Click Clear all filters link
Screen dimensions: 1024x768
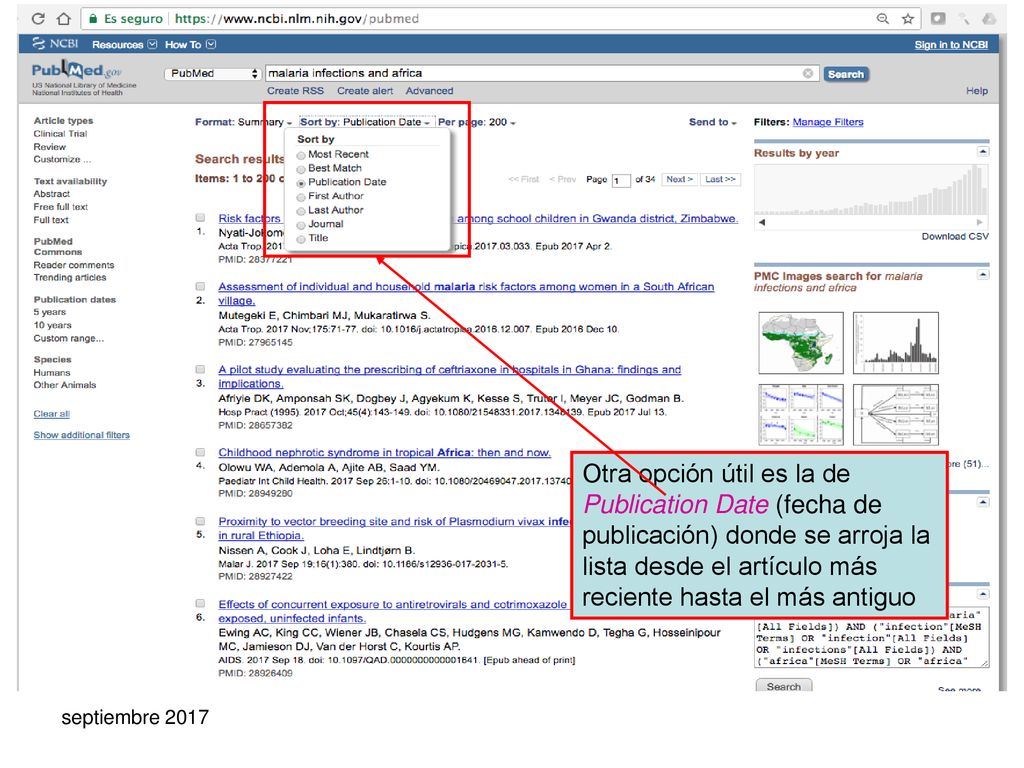(x=52, y=414)
